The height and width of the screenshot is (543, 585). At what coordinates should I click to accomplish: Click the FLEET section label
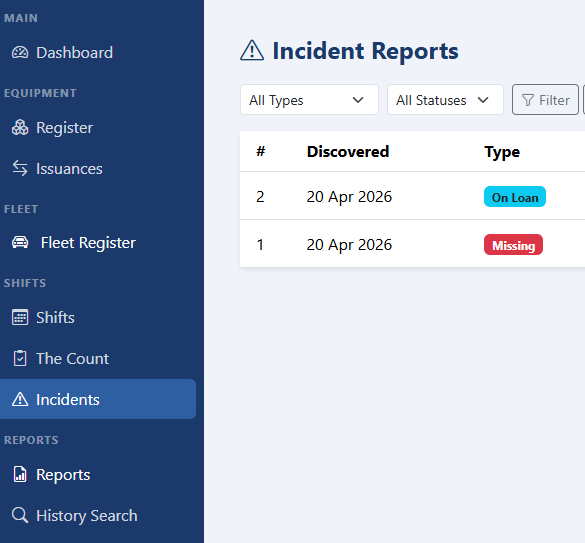pyautogui.click(x=21, y=209)
